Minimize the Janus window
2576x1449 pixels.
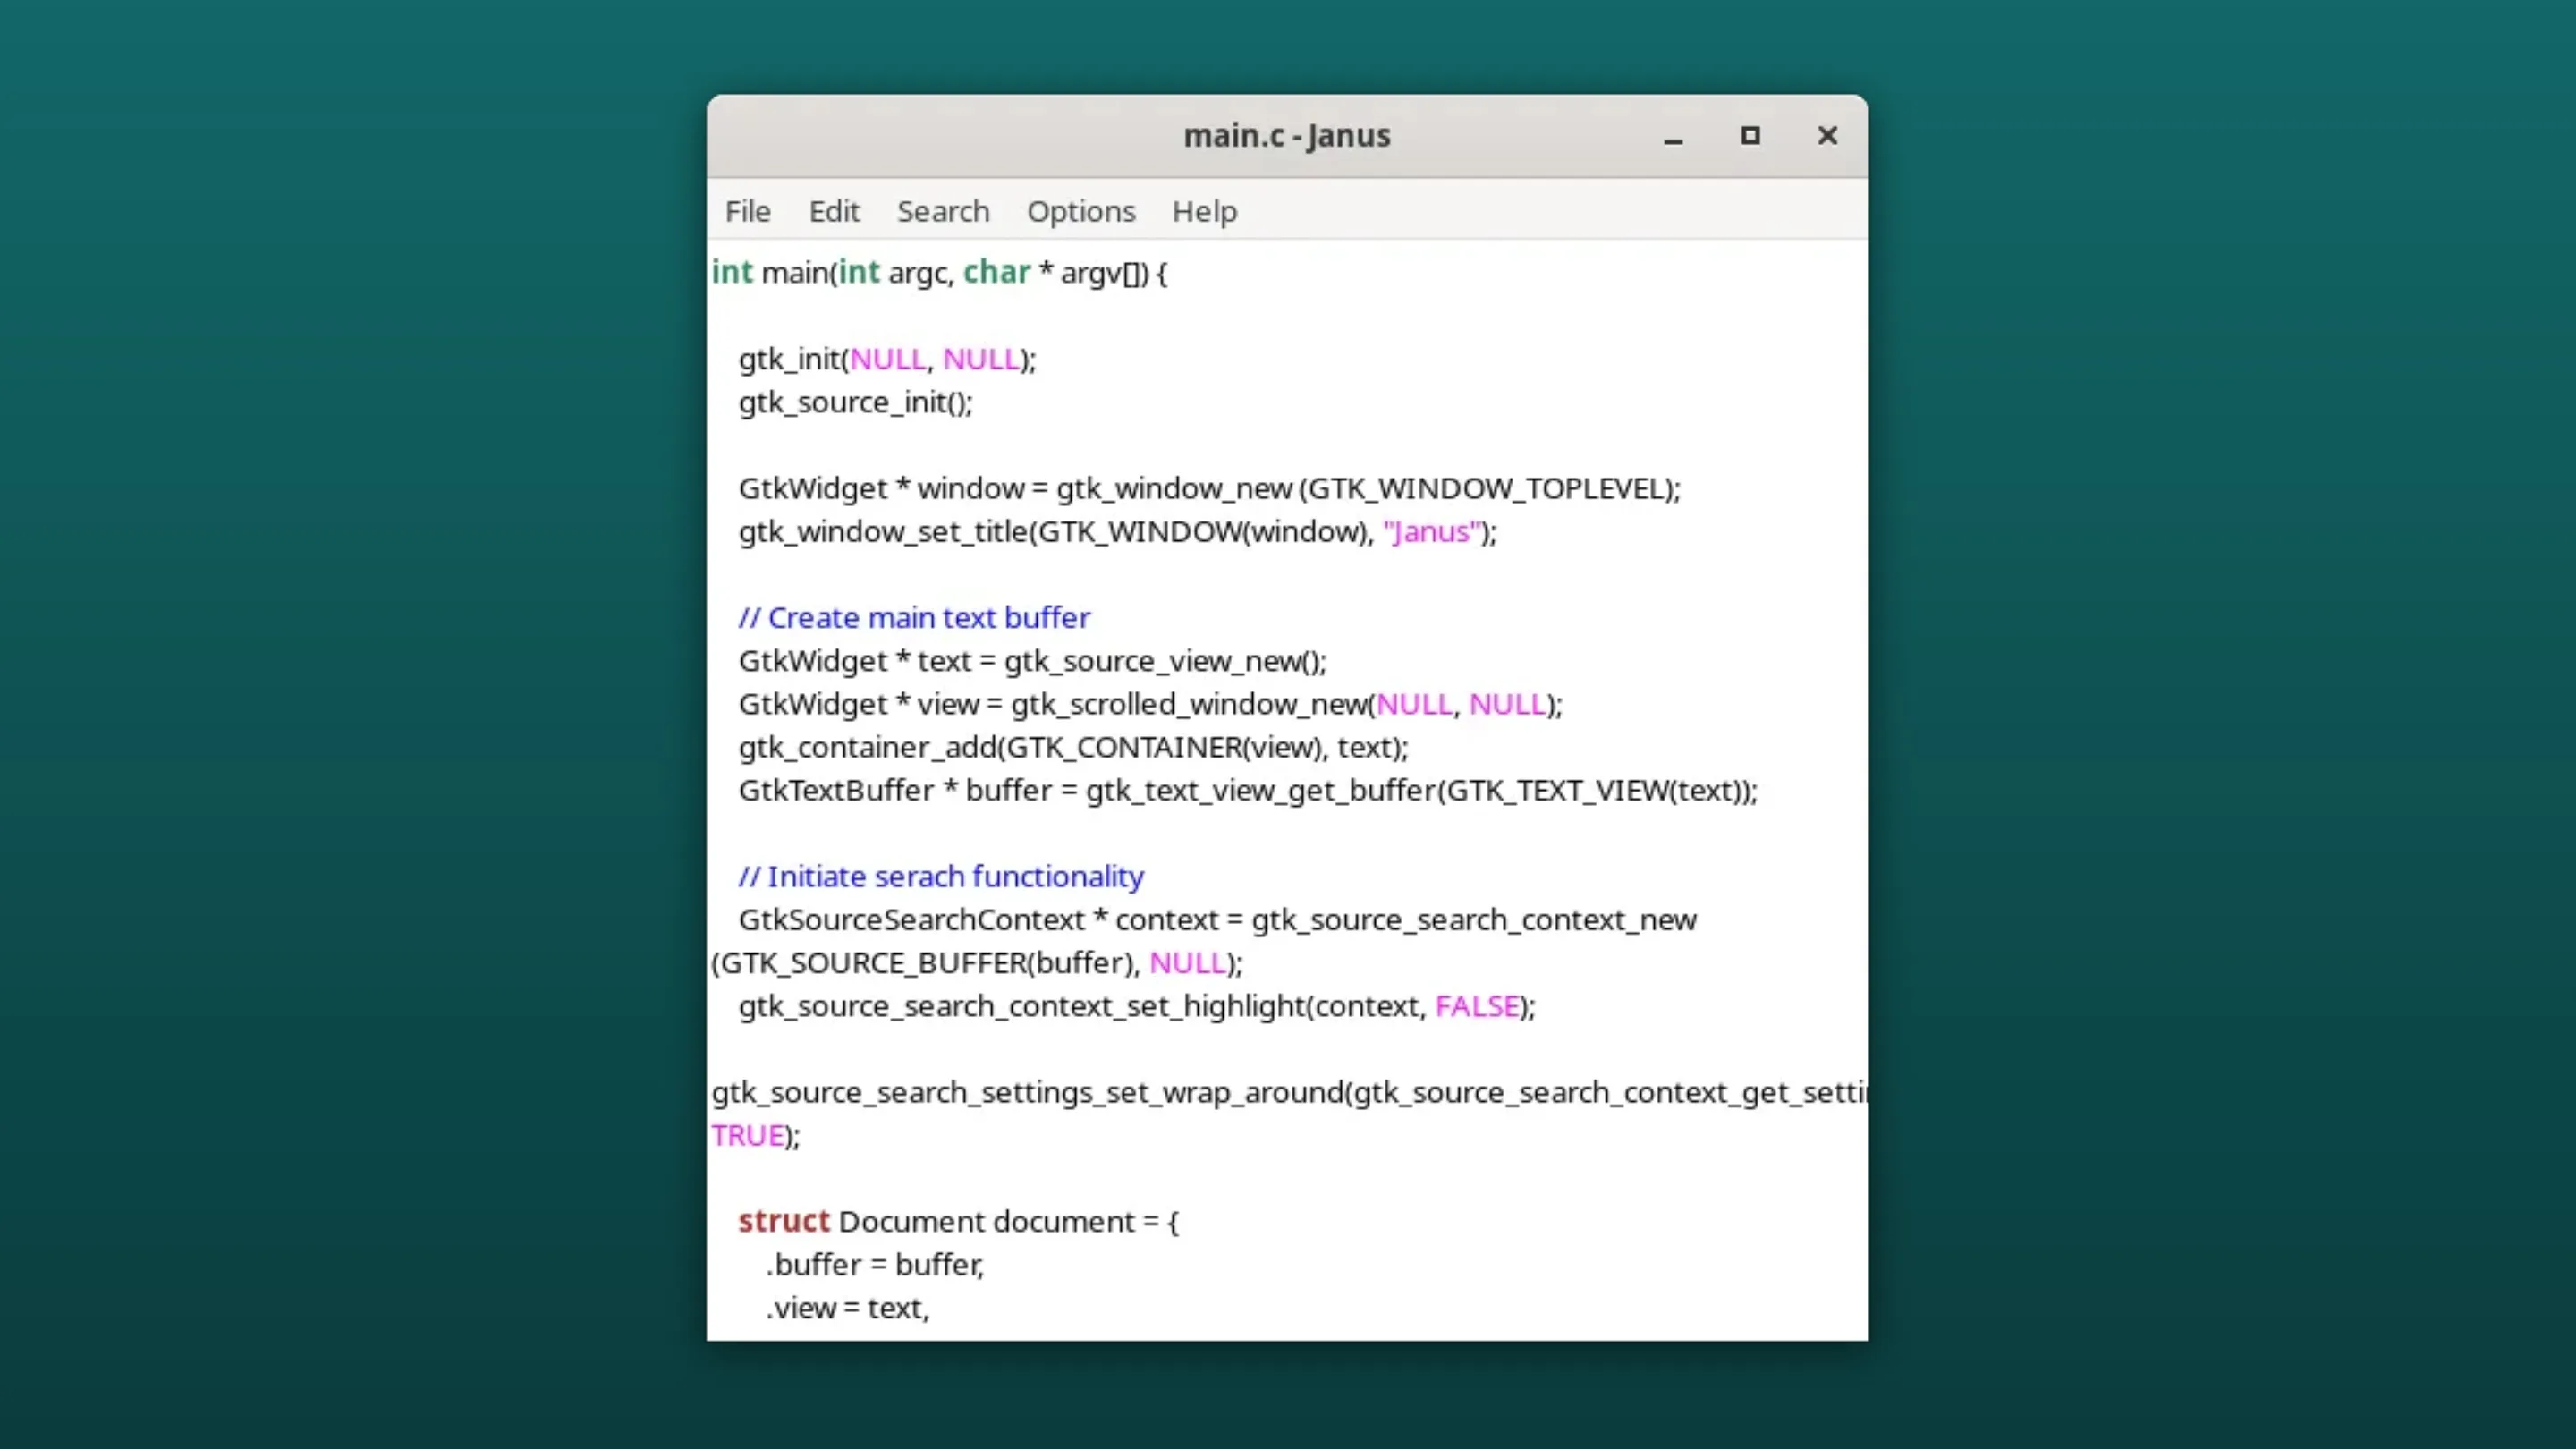tap(1673, 136)
